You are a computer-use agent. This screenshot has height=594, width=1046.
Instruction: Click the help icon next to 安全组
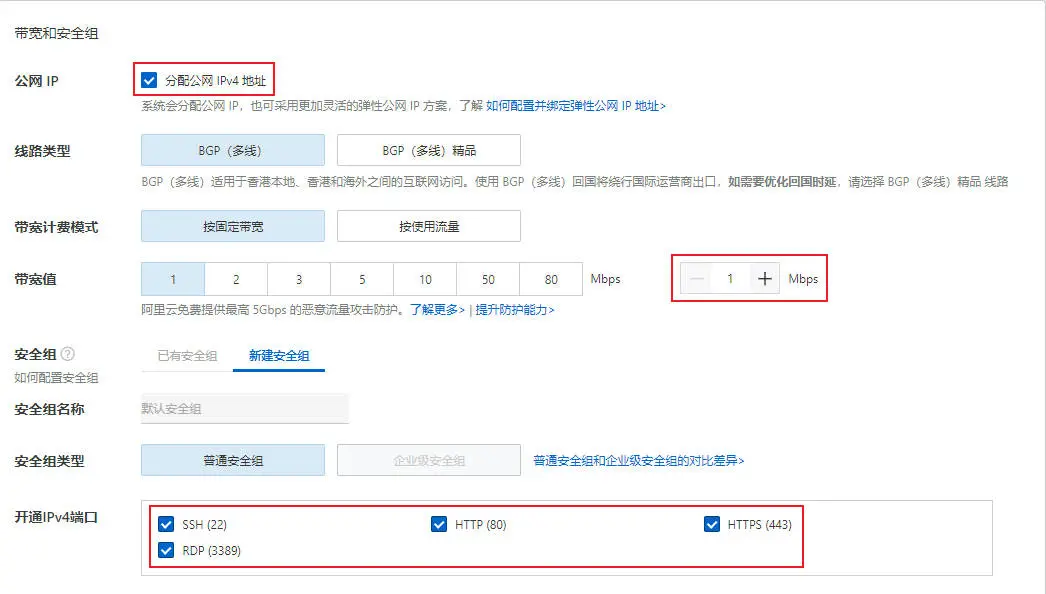67,354
